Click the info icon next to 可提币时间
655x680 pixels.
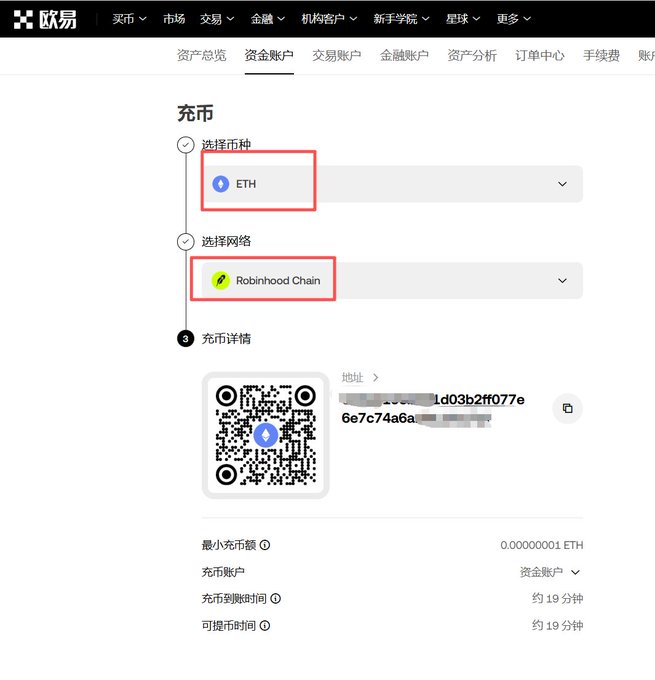tap(265, 625)
